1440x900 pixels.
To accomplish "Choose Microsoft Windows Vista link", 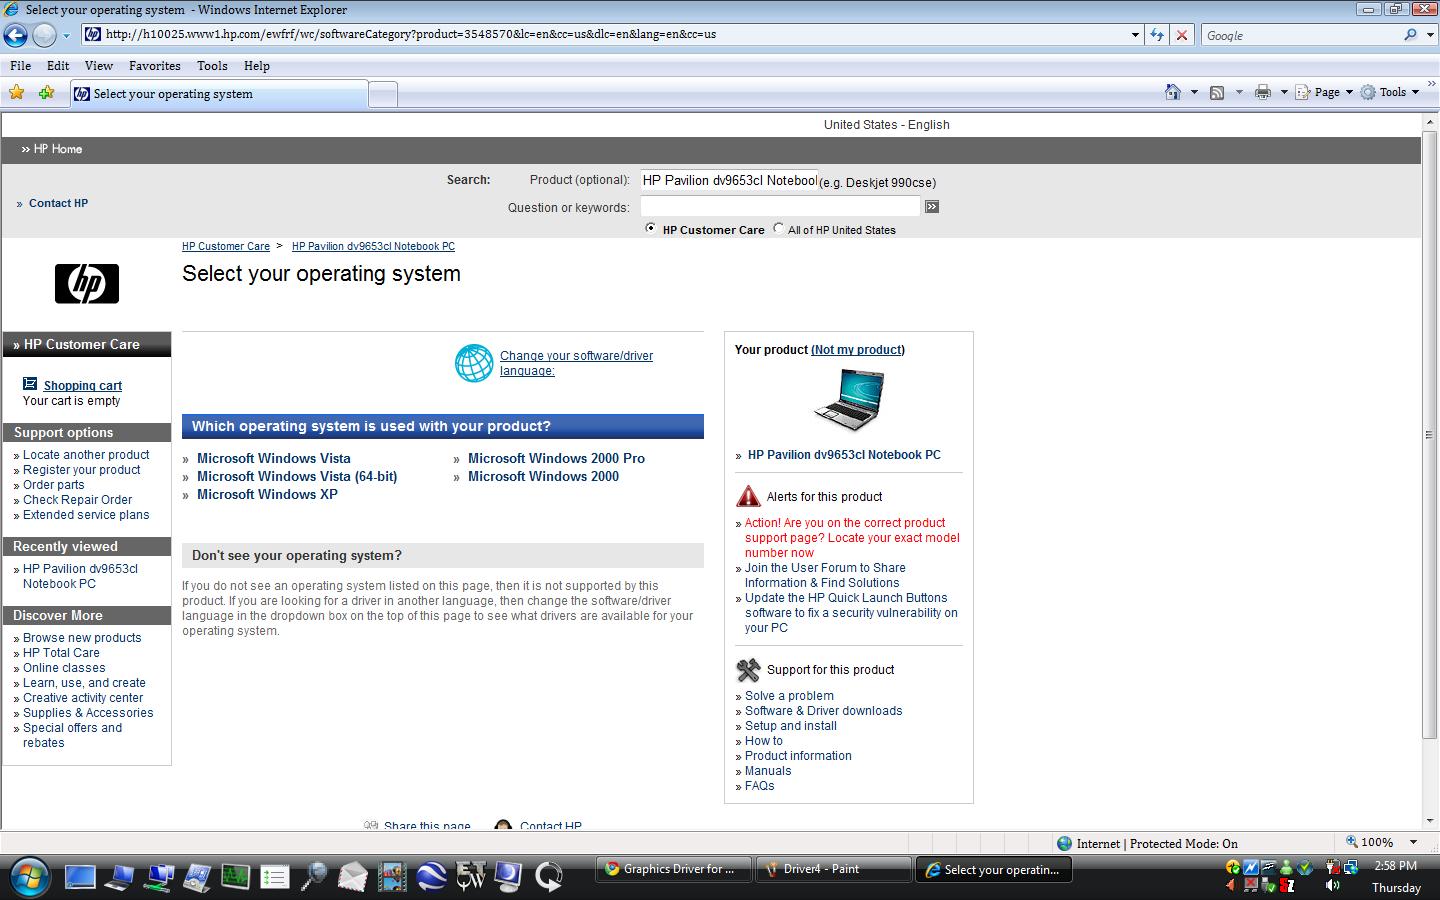I will point(274,458).
